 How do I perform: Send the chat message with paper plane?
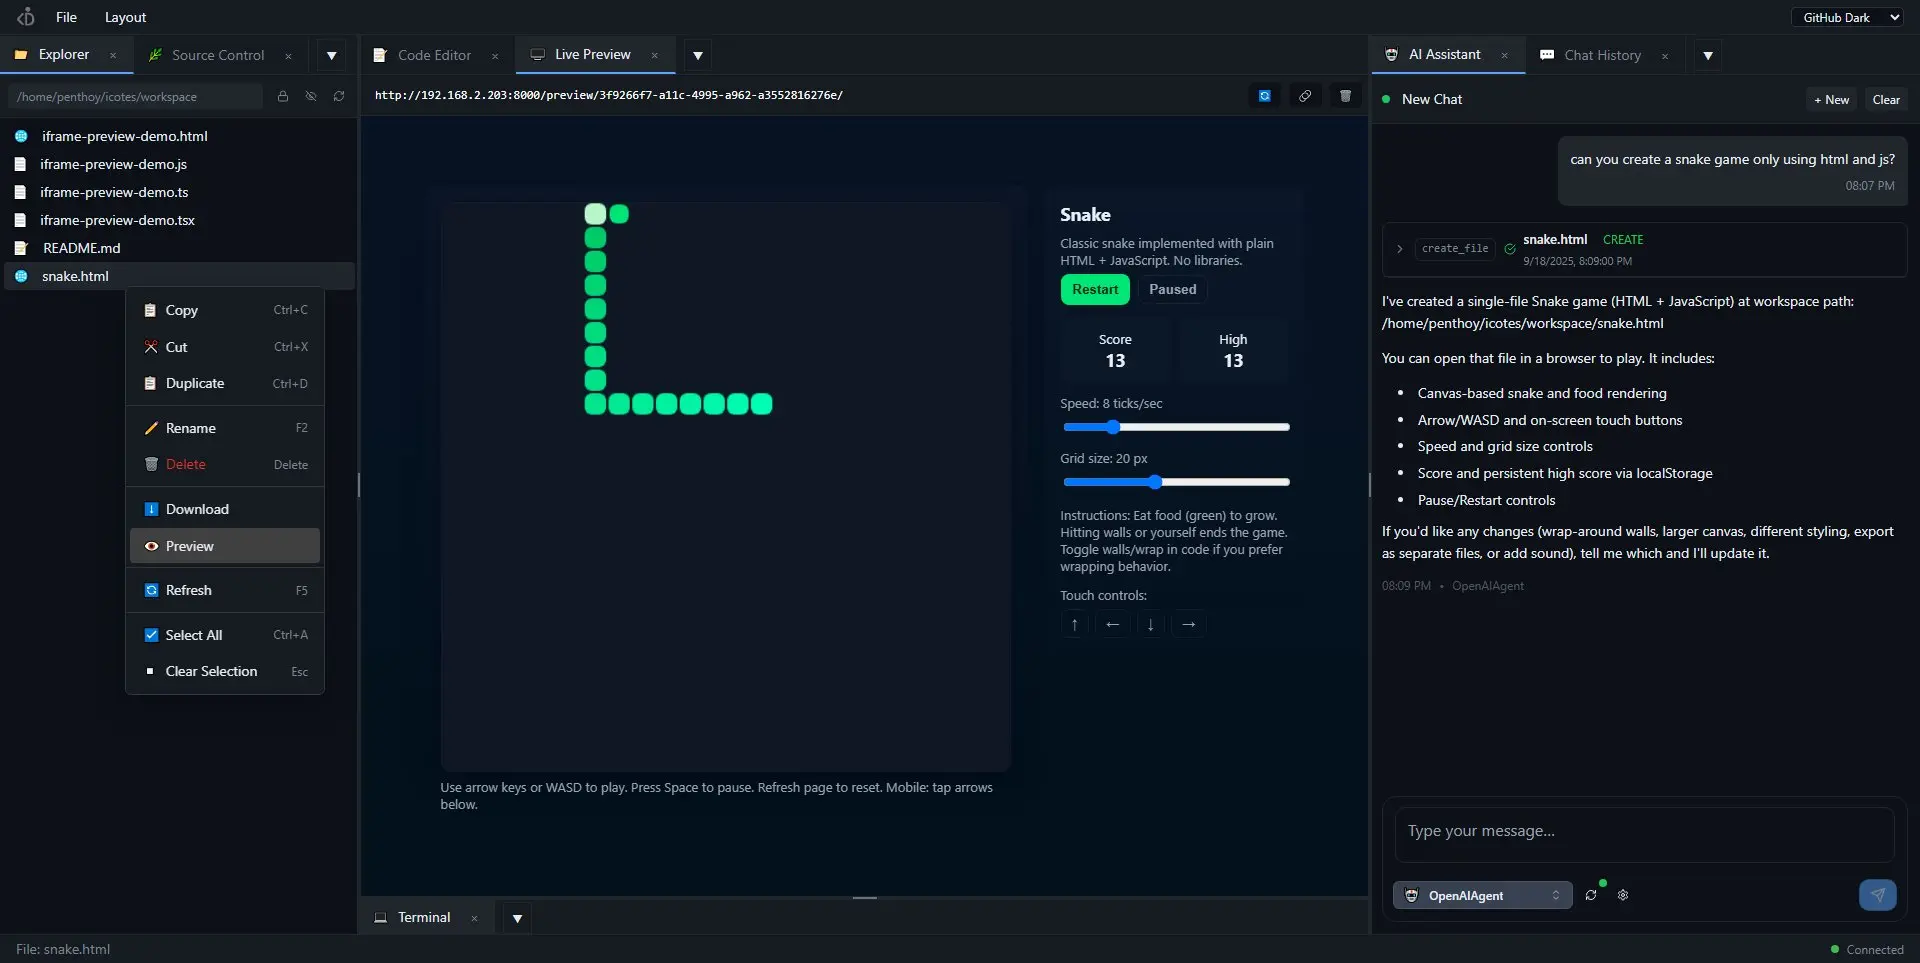coord(1877,895)
